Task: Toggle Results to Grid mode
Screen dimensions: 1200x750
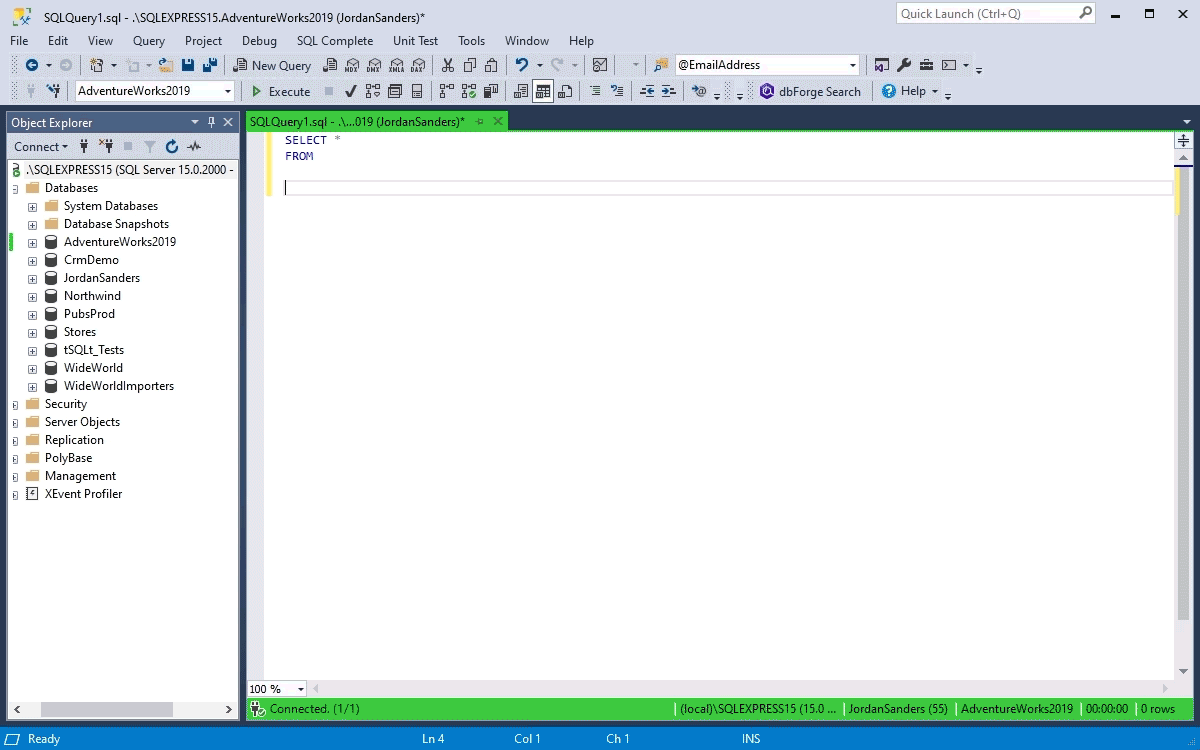Action: point(543,91)
